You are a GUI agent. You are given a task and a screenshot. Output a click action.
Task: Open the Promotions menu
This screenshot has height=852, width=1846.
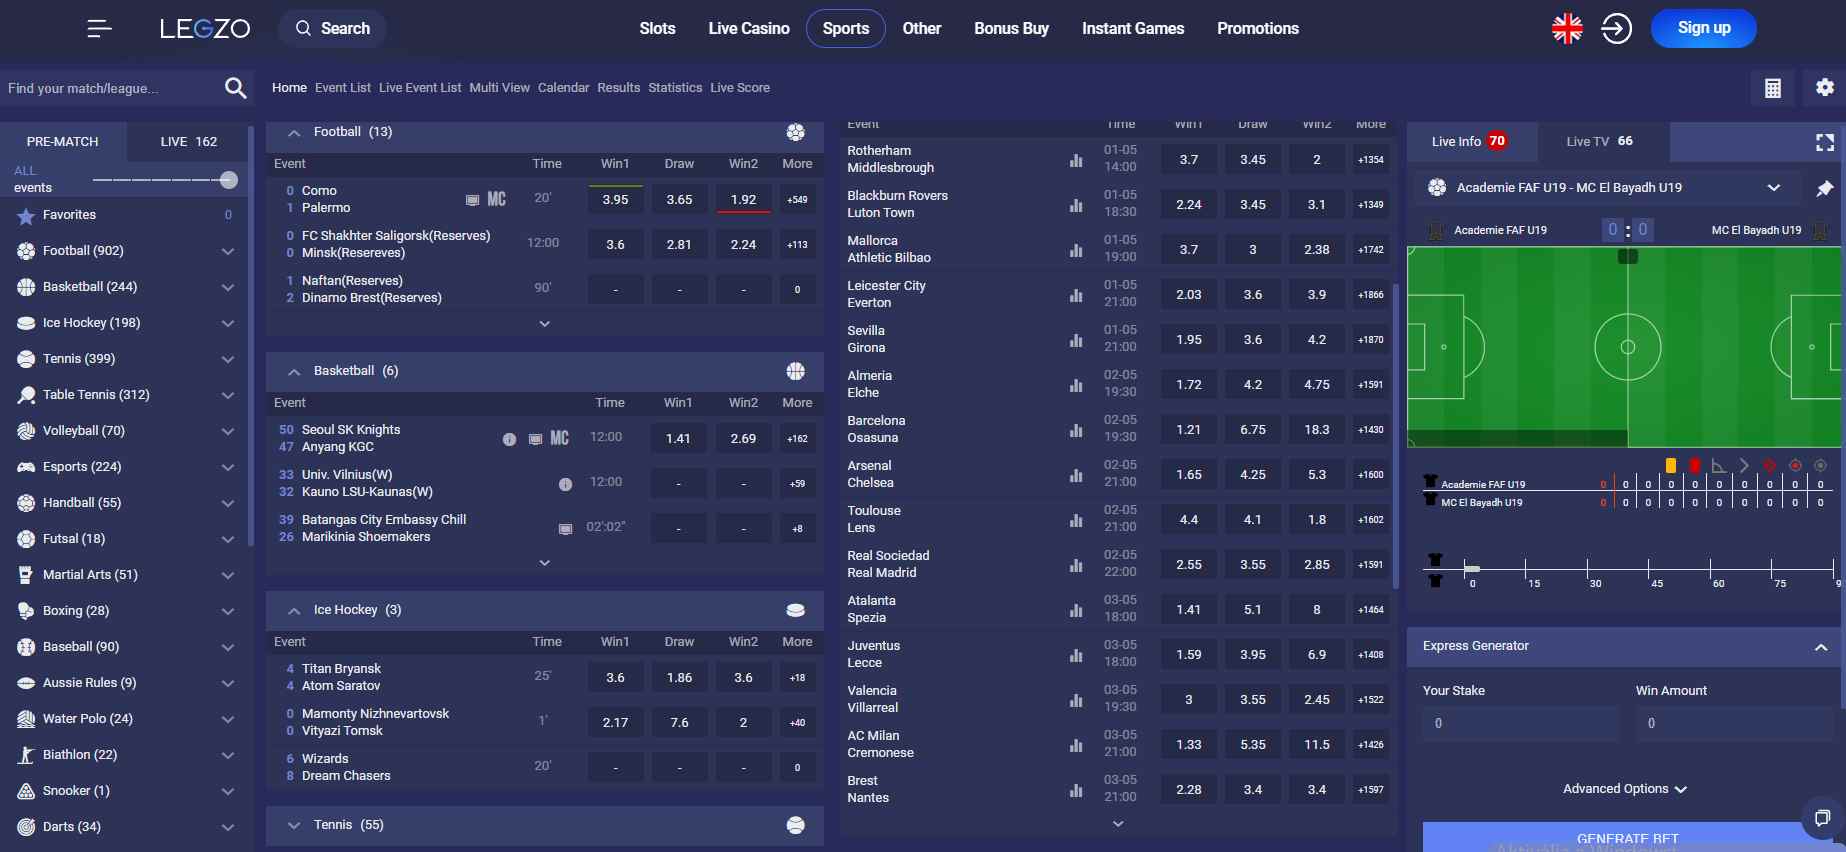[1258, 29]
